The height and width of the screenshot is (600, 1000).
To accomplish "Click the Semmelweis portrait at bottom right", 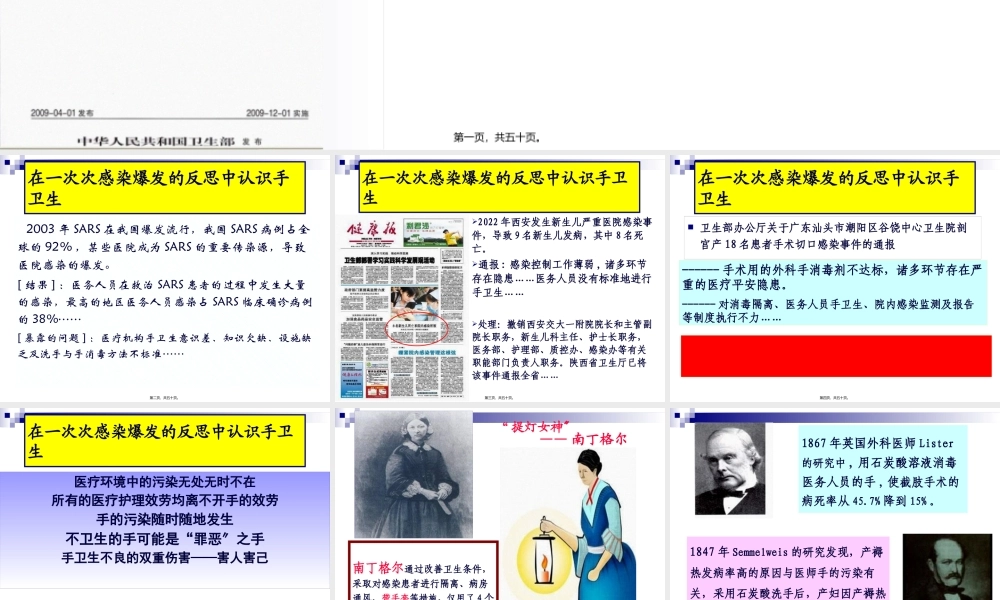I will (x=933, y=566).
